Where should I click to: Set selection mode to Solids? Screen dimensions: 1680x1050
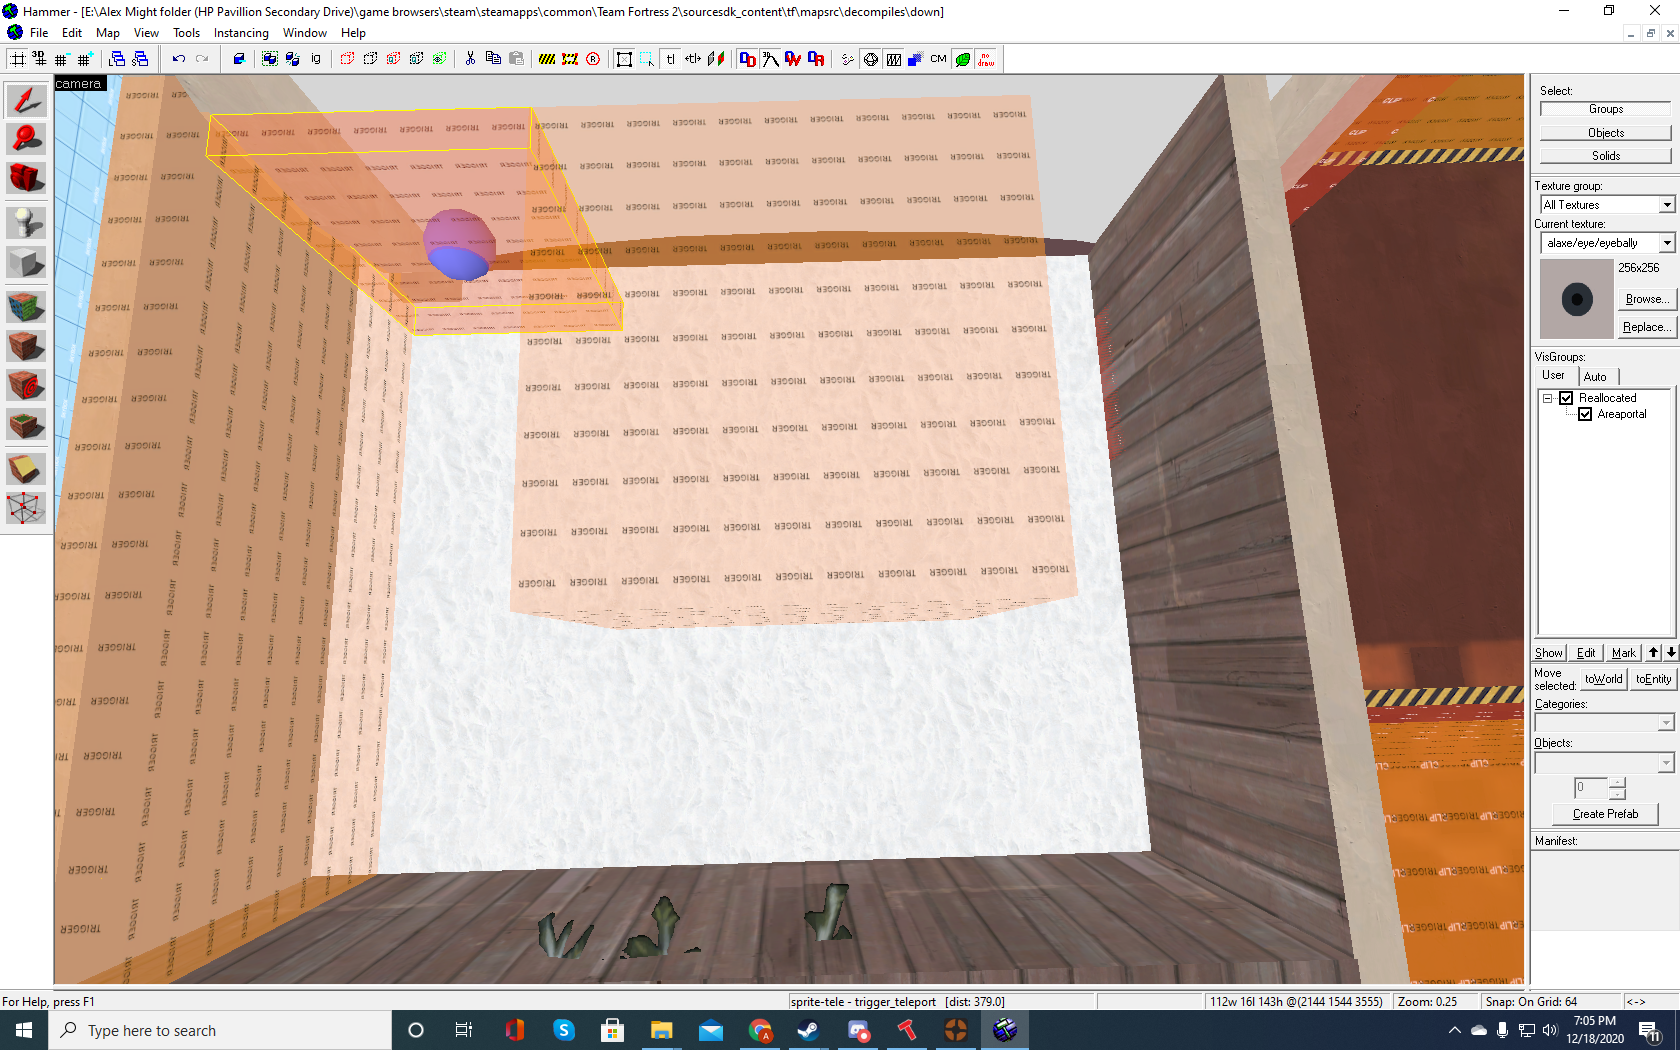pyautogui.click(x=1605, y=156)
